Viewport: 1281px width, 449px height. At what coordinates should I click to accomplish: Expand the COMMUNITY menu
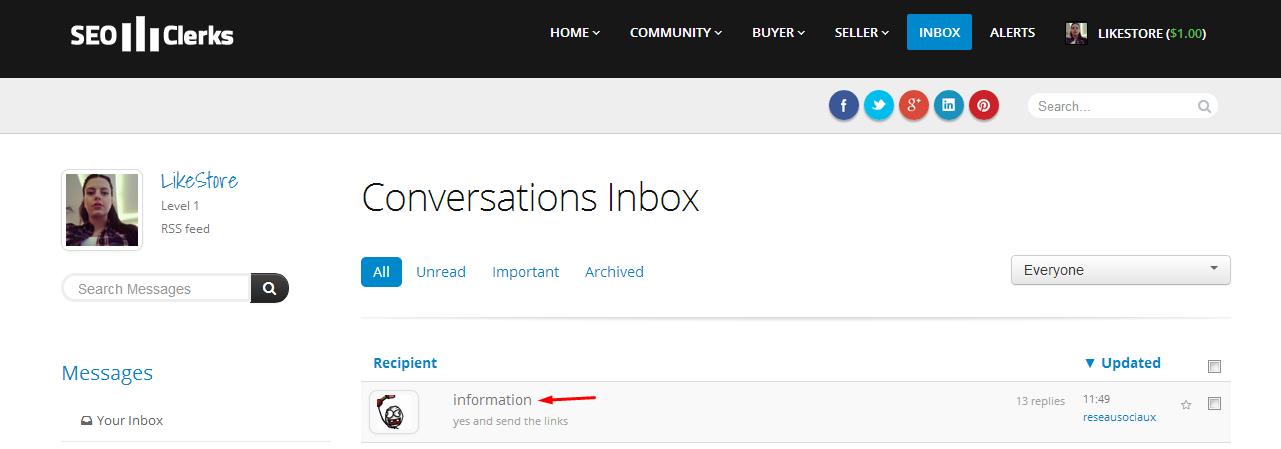click(676, 33)
